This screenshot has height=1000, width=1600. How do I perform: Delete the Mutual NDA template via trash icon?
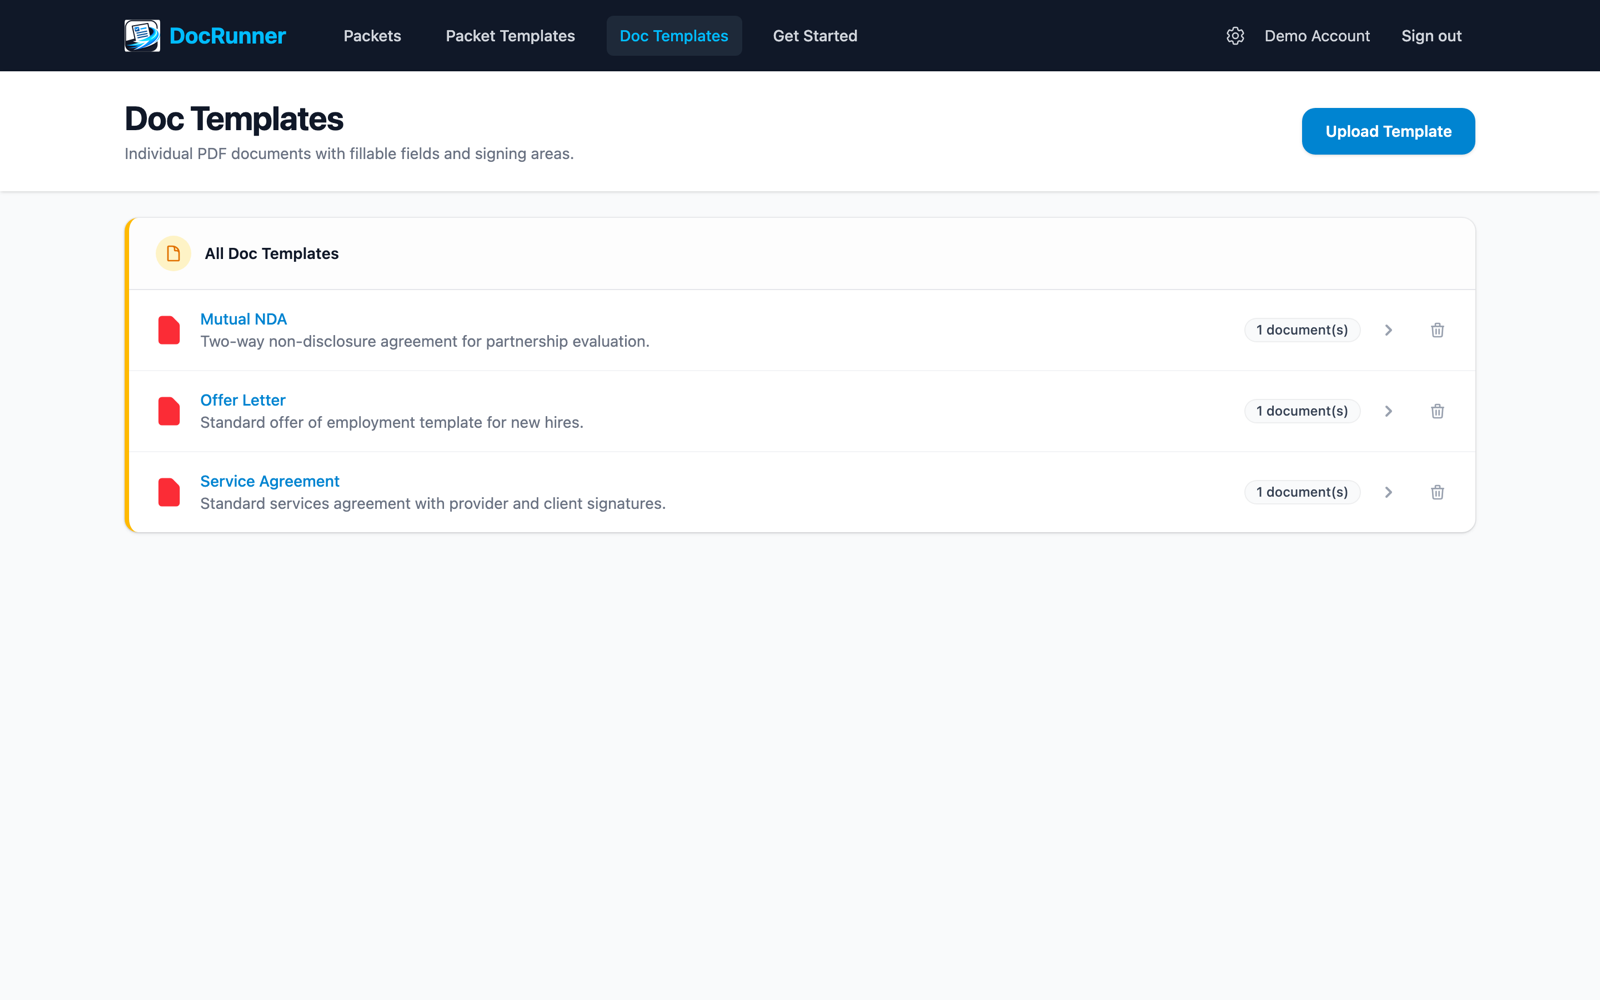1437,330
